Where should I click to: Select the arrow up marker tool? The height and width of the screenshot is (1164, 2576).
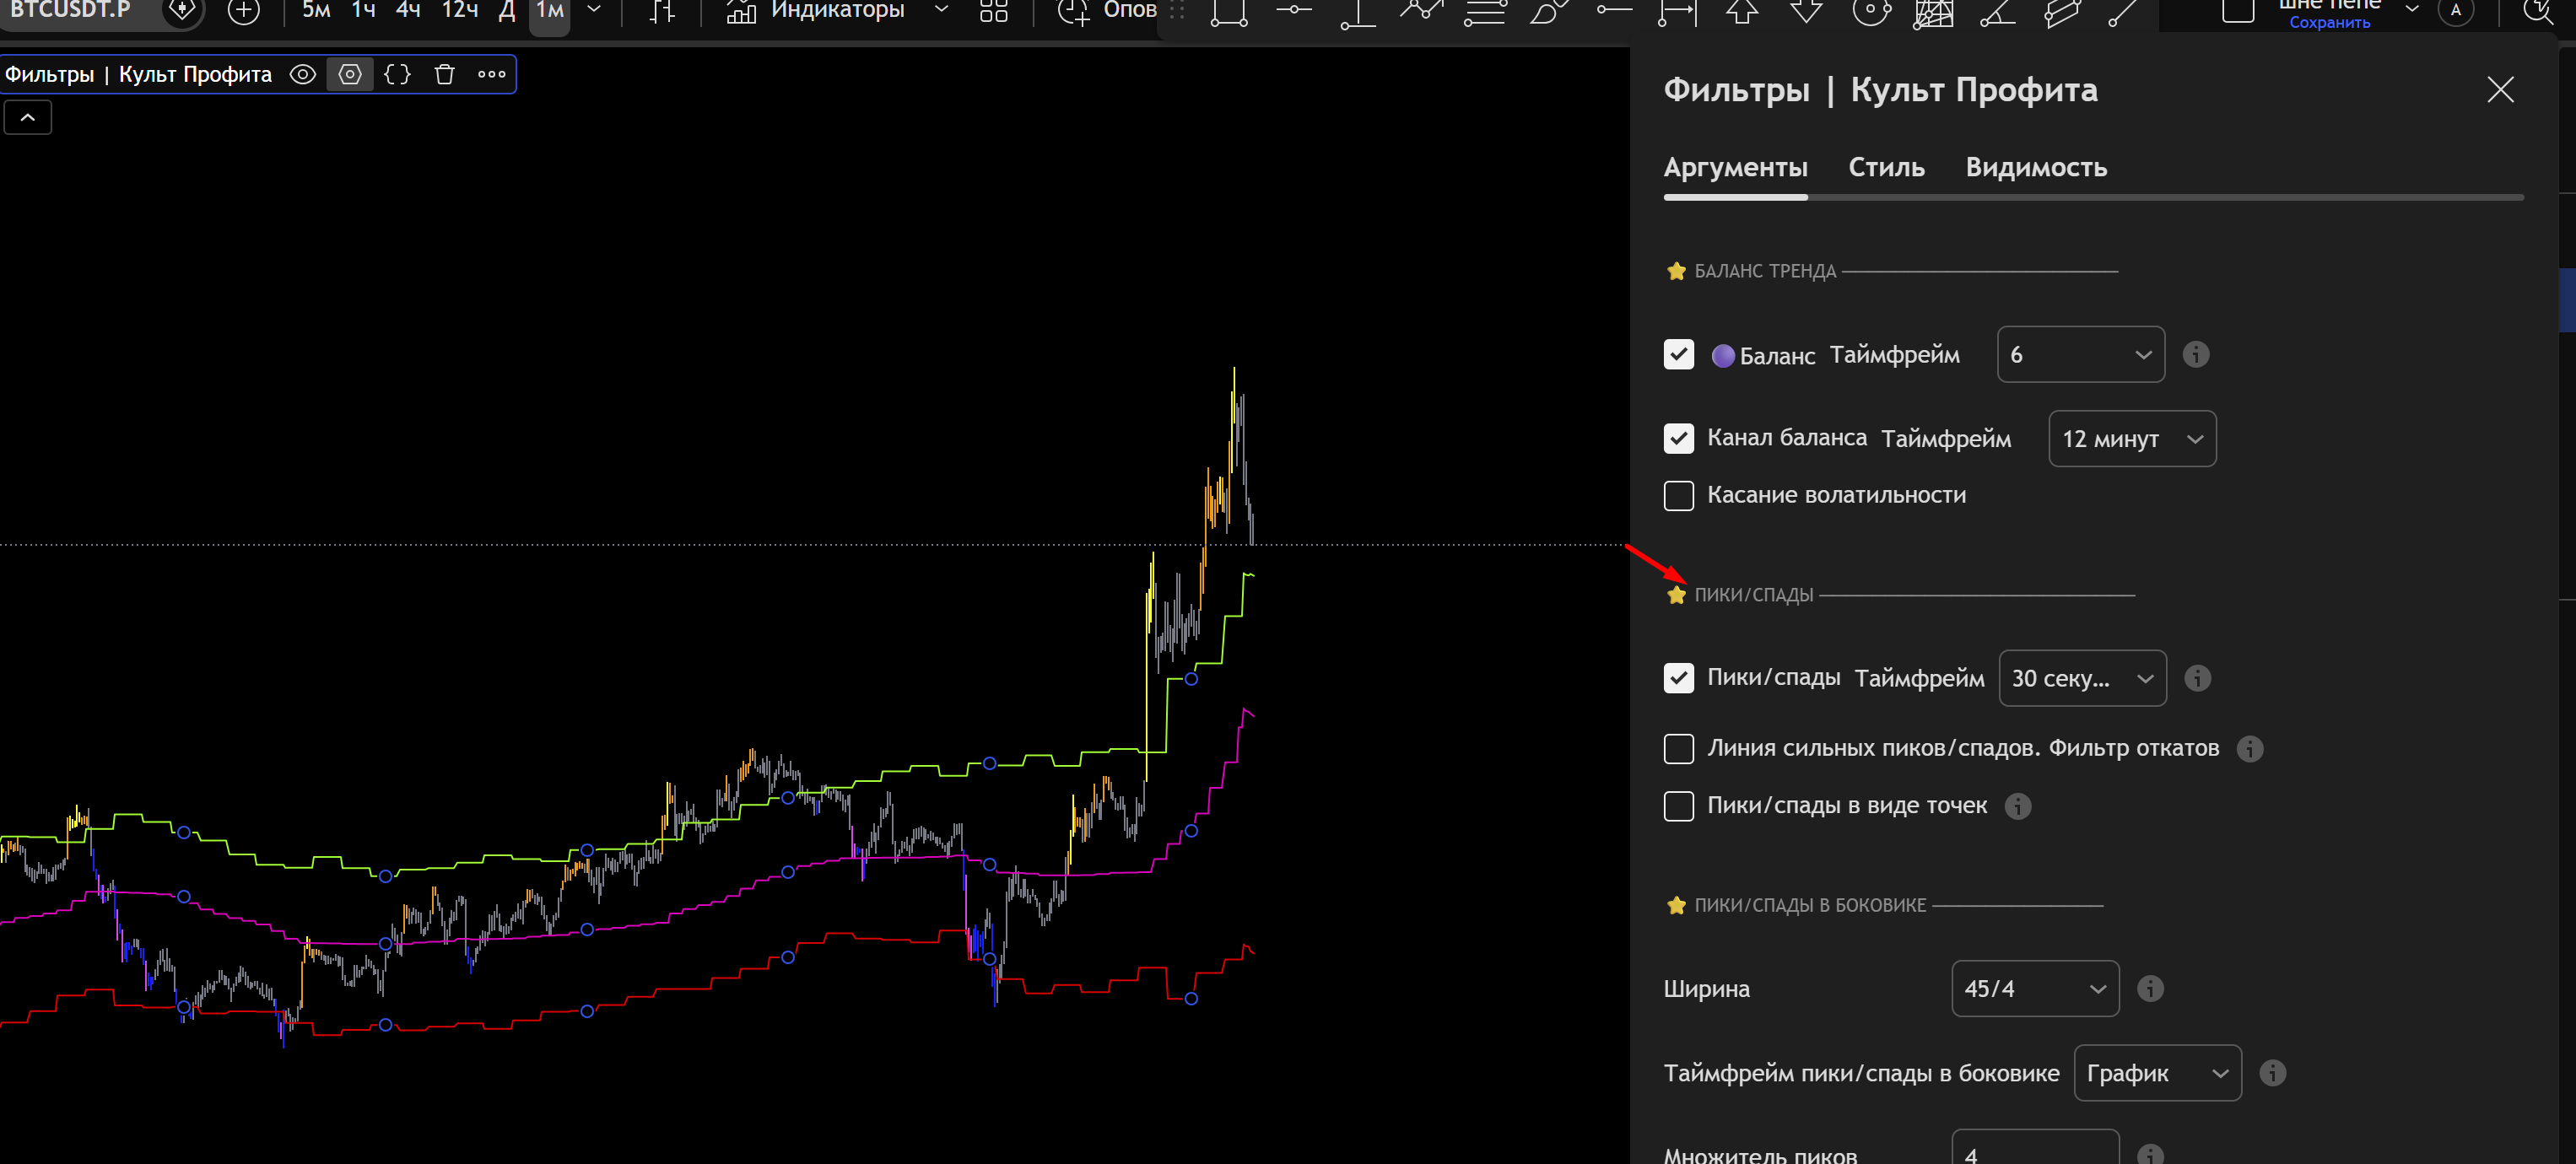coord(1742,12)
